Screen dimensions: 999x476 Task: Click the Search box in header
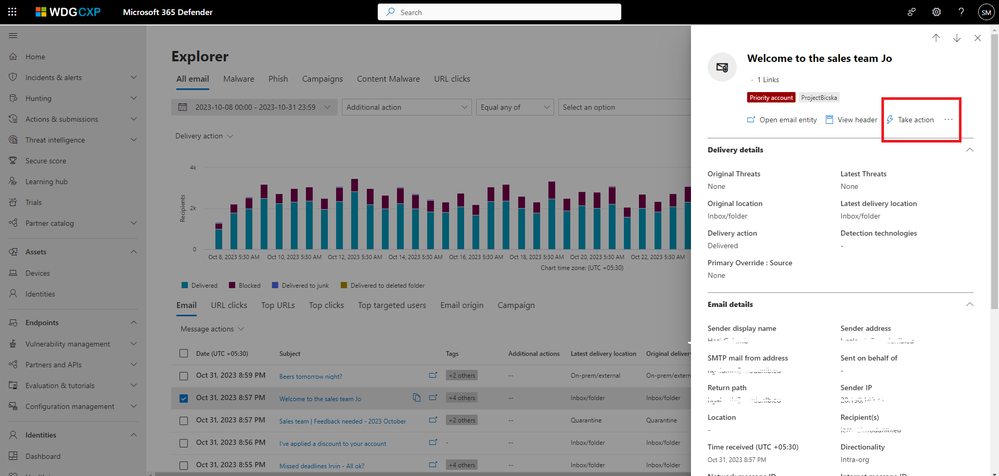(x=499, y=12)
